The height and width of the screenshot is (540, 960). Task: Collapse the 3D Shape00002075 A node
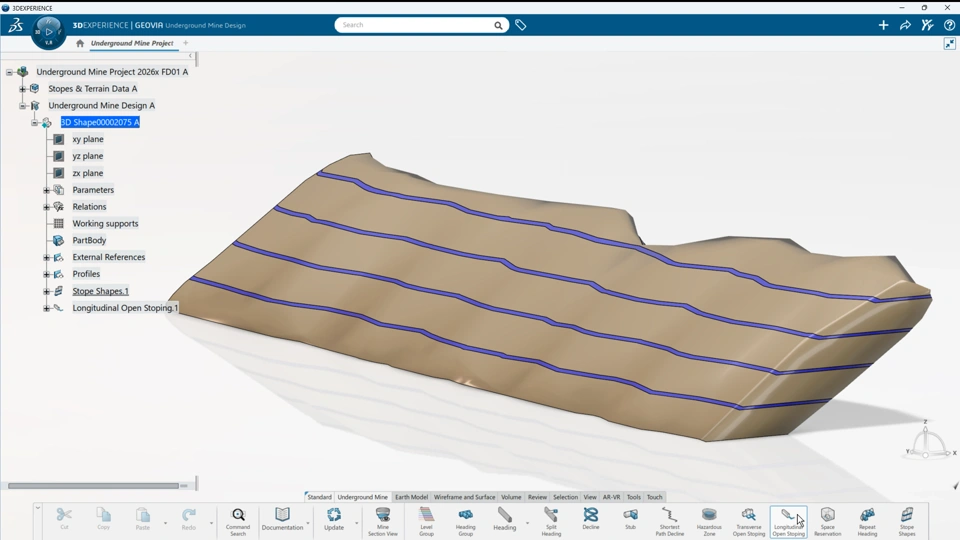coord(34,122)
